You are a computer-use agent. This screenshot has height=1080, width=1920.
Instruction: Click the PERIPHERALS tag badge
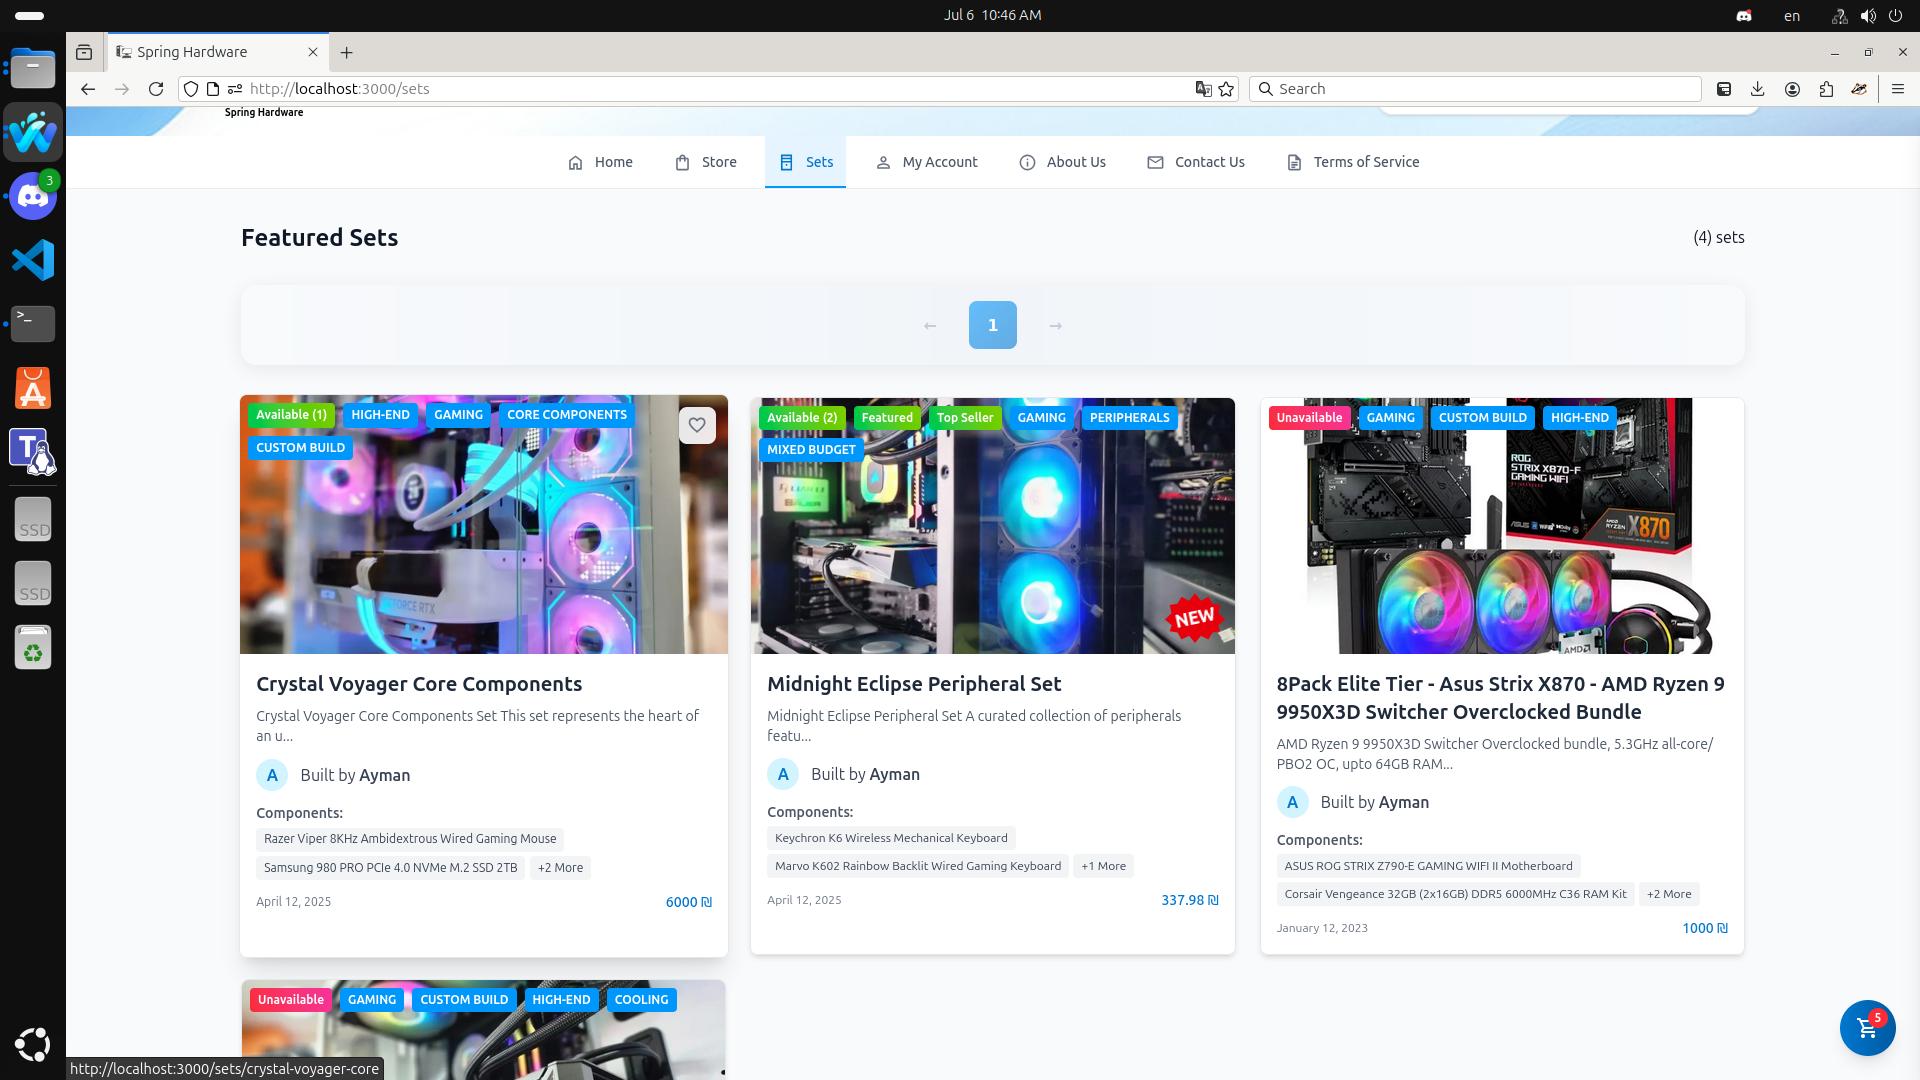coord(1129,418)
